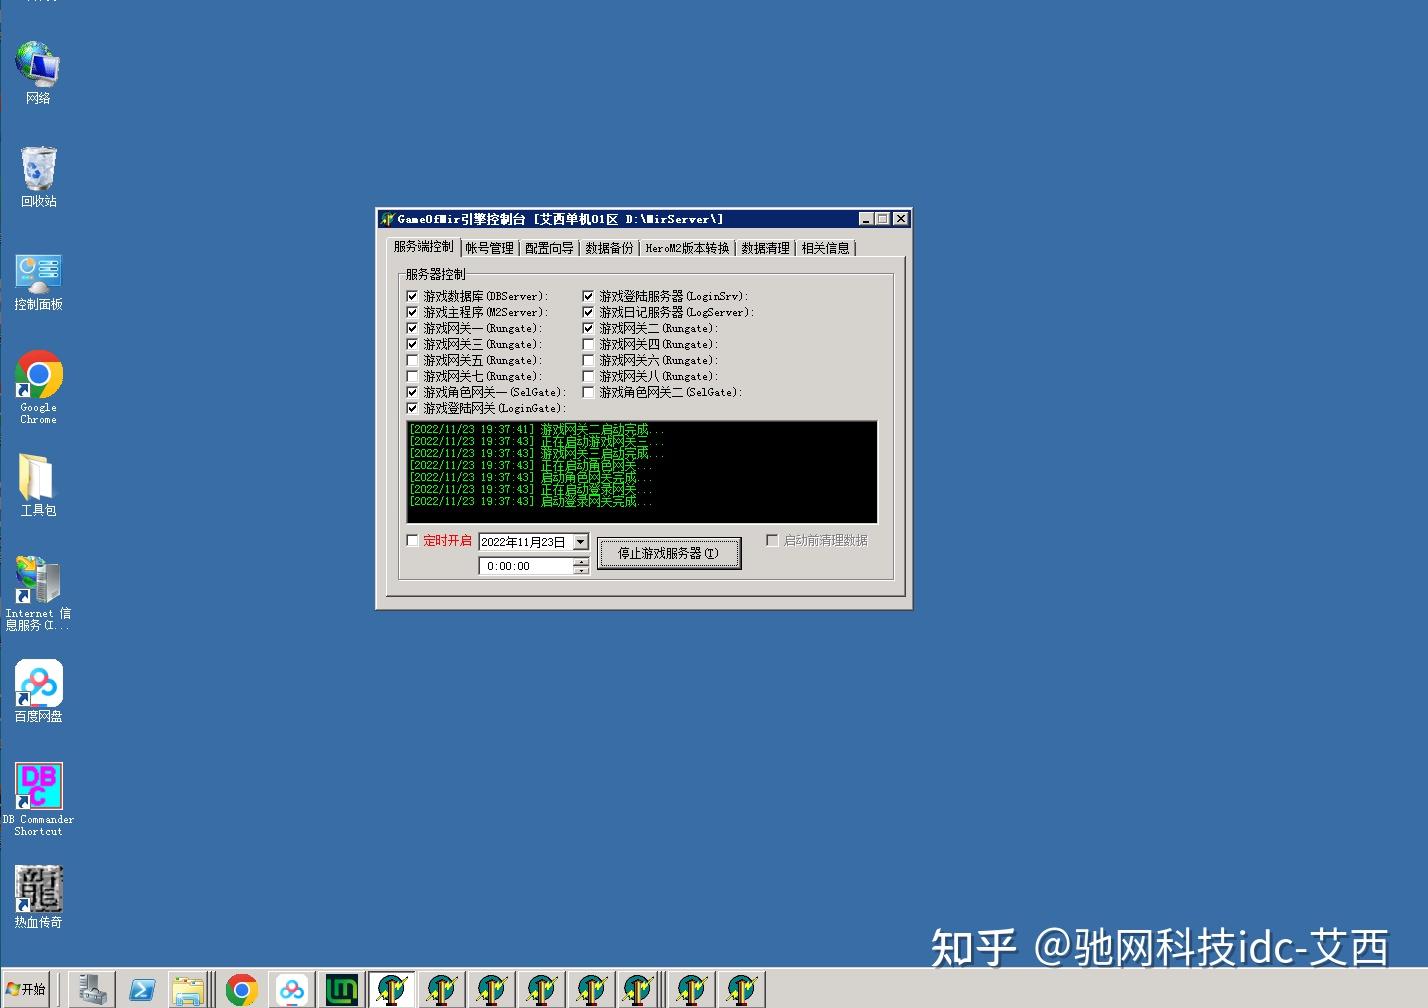Screen dimensions: 1428x1008
Task: Decrease the time with the down spinner
Action: point(580,570)
